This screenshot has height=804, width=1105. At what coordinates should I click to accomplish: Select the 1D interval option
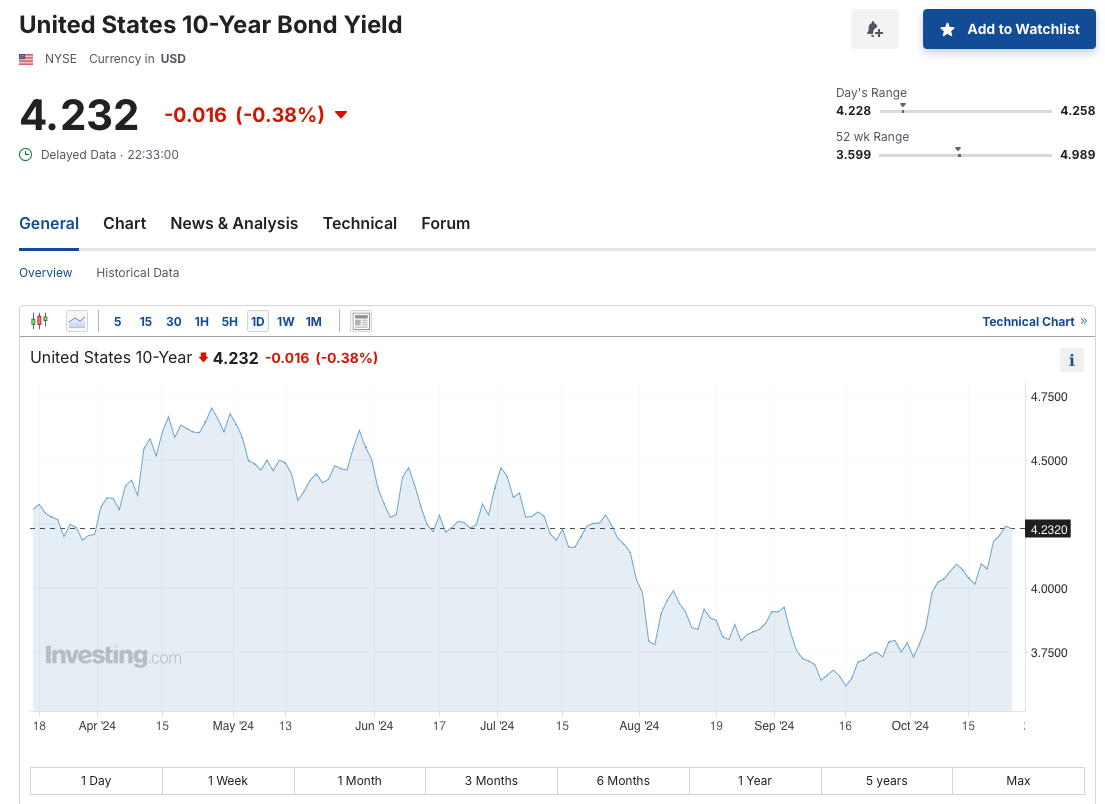click(x=258, y=321)
